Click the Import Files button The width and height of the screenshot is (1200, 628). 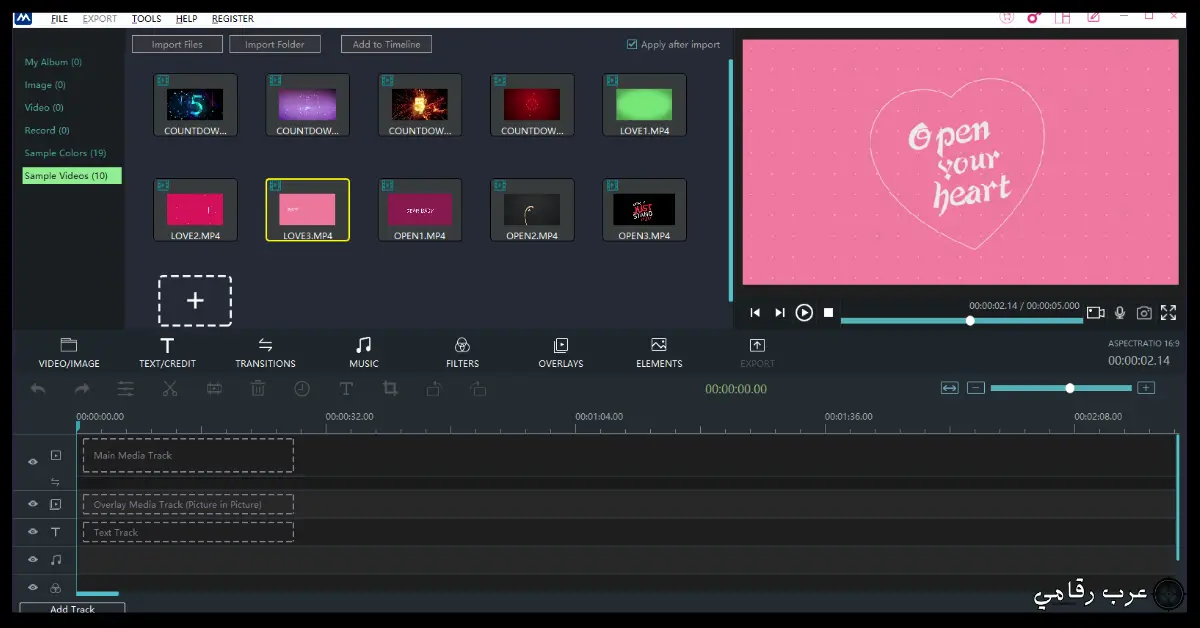(x=177, y=43)
